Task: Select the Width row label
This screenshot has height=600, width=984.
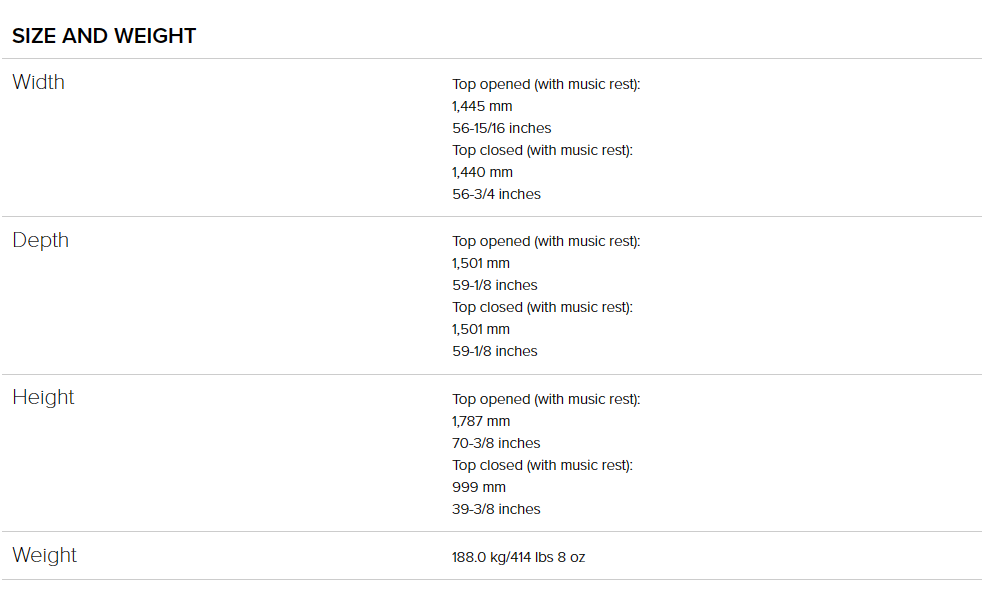Action: pos(38,82)
